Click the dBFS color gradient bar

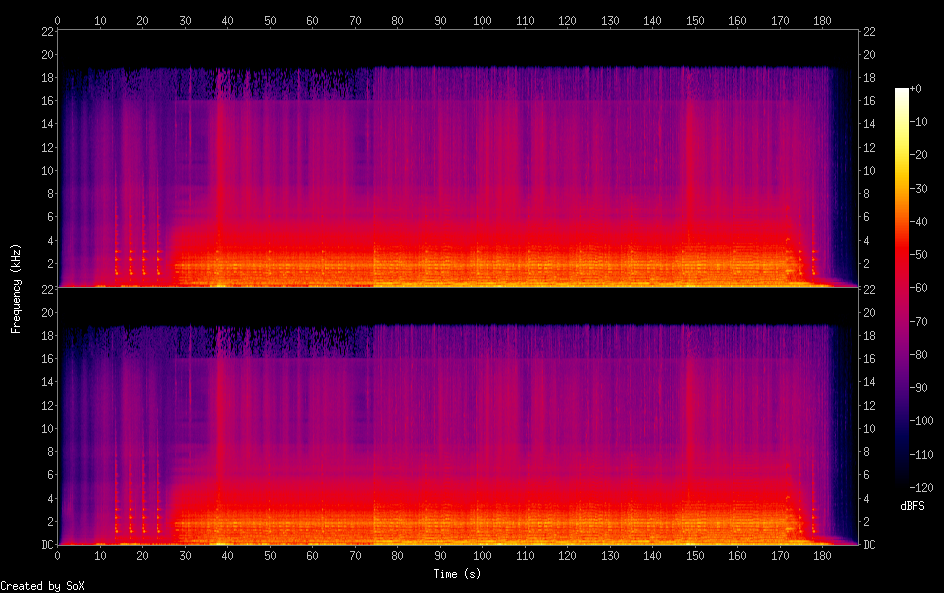click(x=901, y=288)
